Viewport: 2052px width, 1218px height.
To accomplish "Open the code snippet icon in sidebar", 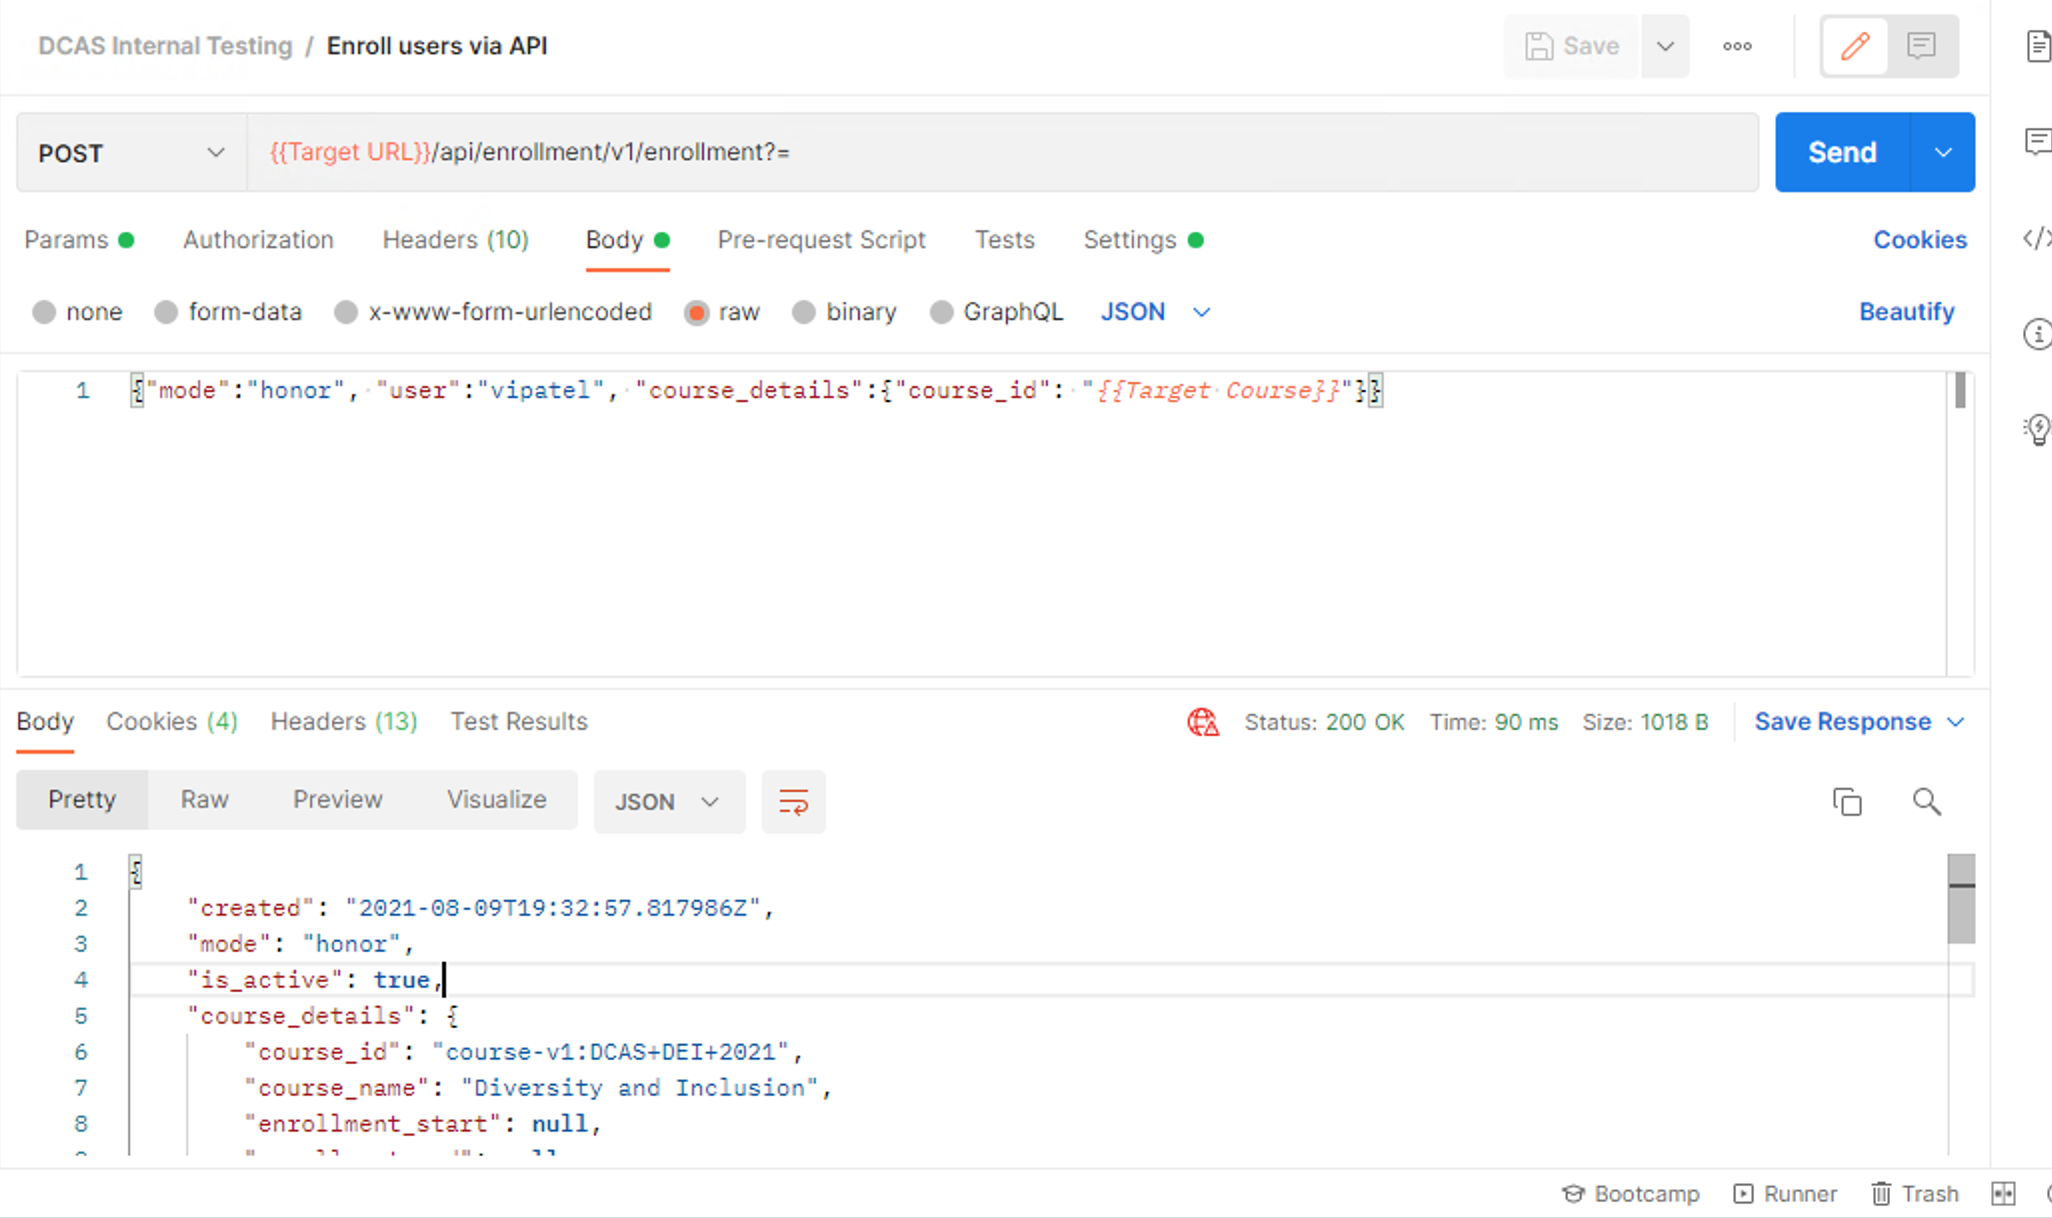I will click(x=2038, y=238).
